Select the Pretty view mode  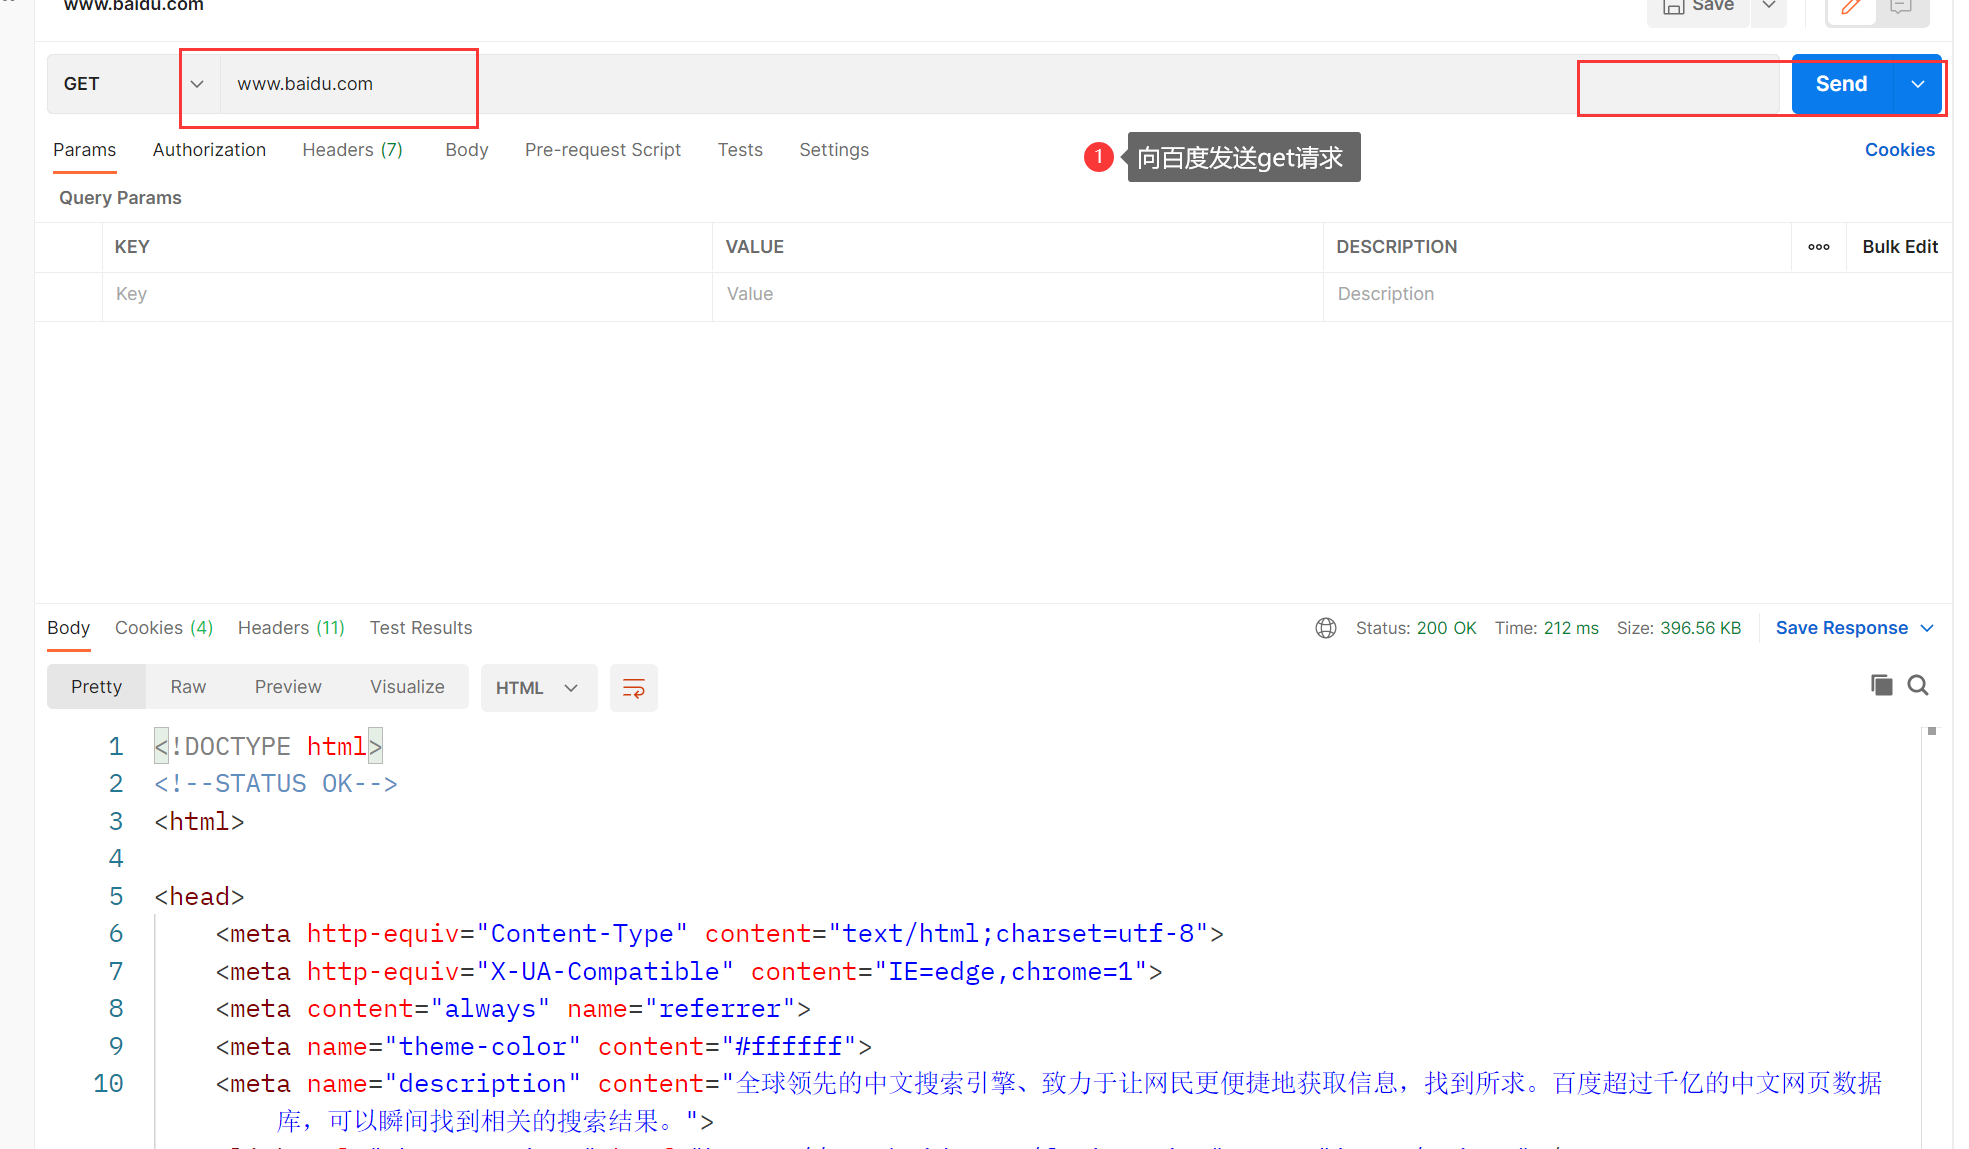(96, 687)
